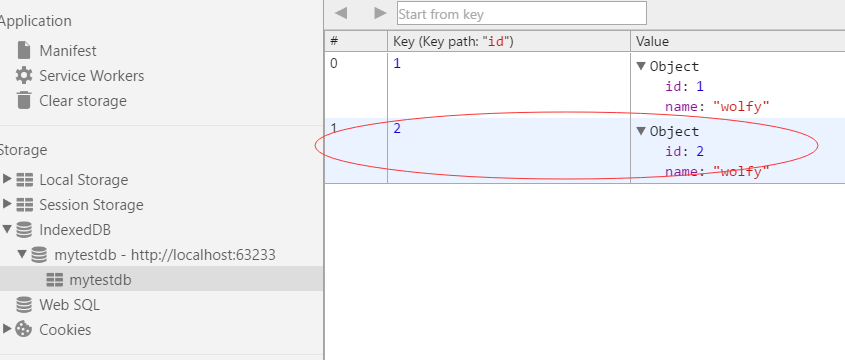Expand the Session Storage tree node
Image resolution: width=845 pixels, height=360 pixels.
[x=7, y=204]
